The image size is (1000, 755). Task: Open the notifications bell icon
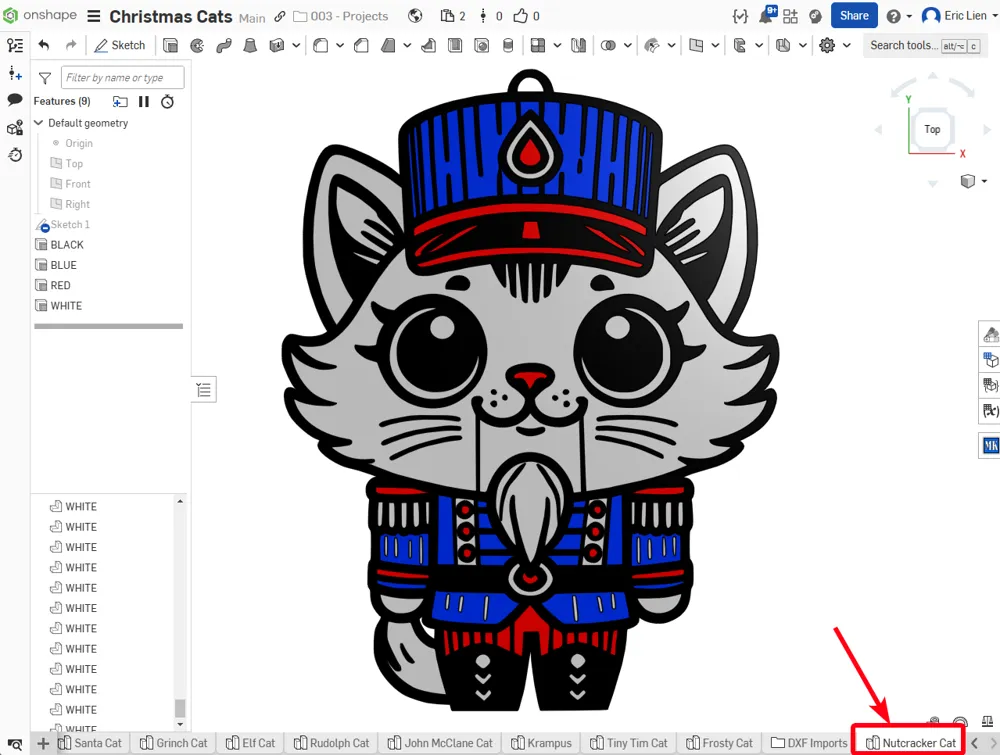click(767, 15)
